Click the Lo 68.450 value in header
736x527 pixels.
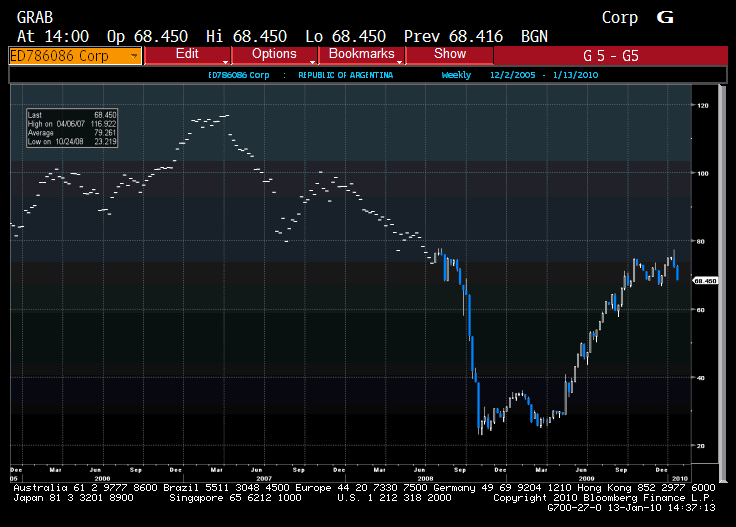[345, 37]
